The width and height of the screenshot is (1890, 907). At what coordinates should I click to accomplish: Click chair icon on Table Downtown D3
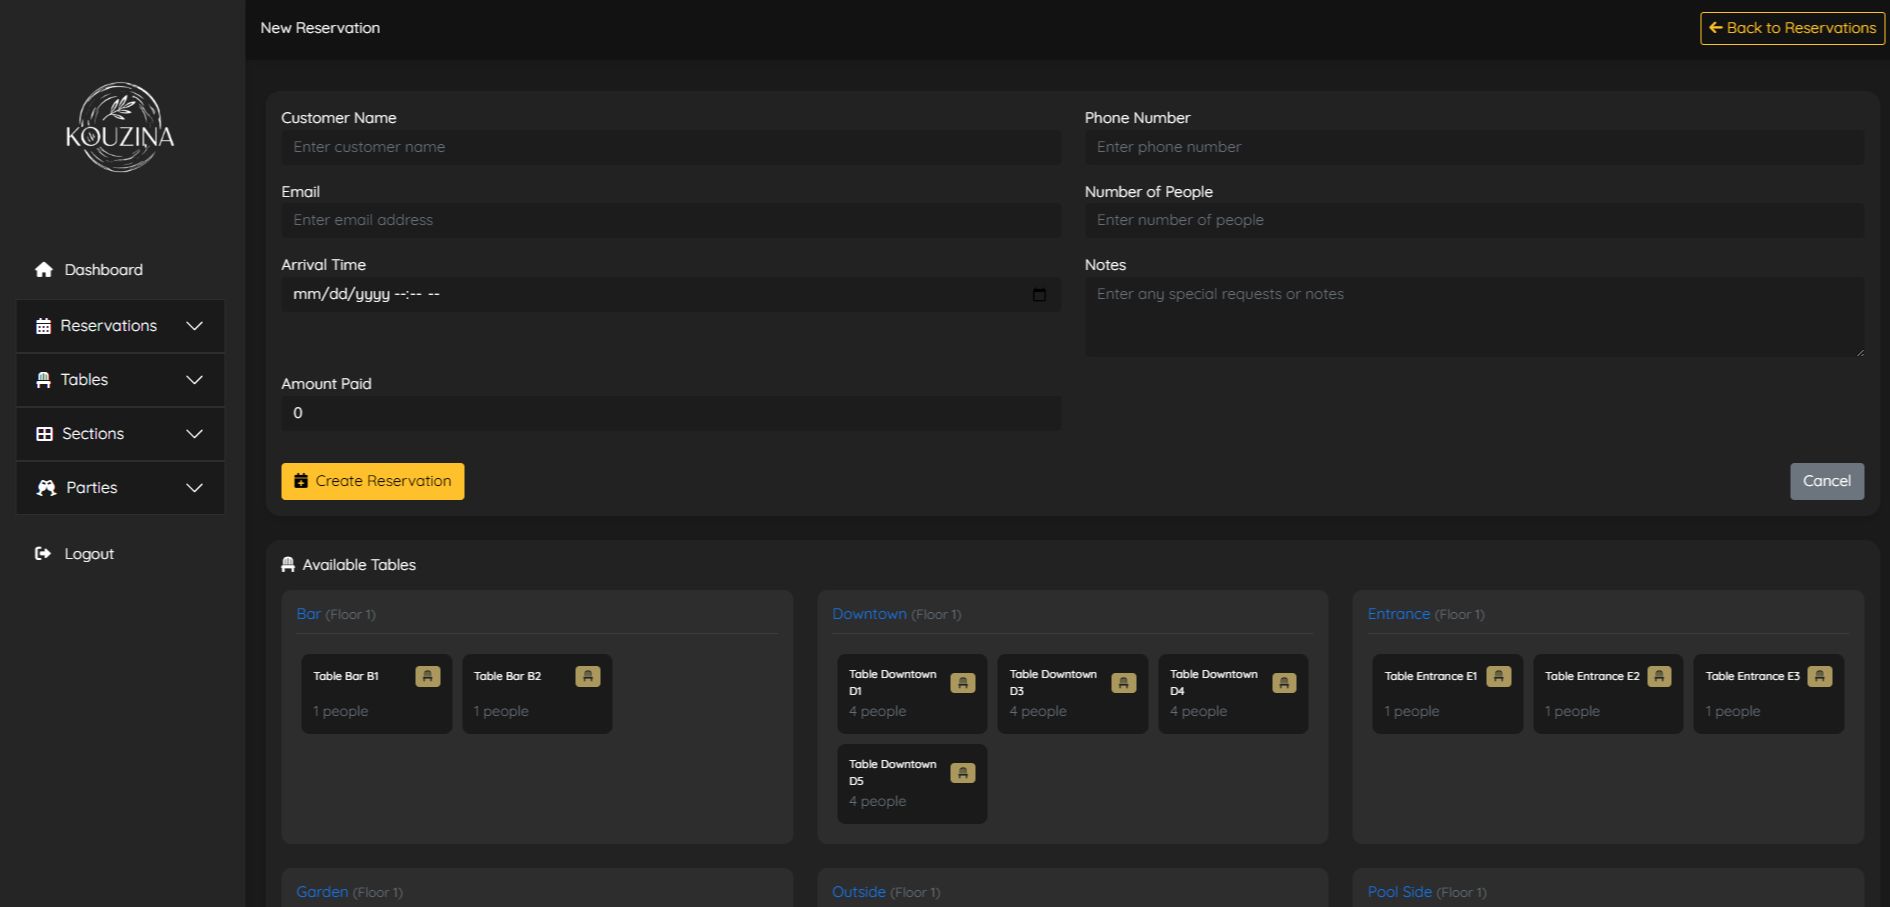(1124, 683)
